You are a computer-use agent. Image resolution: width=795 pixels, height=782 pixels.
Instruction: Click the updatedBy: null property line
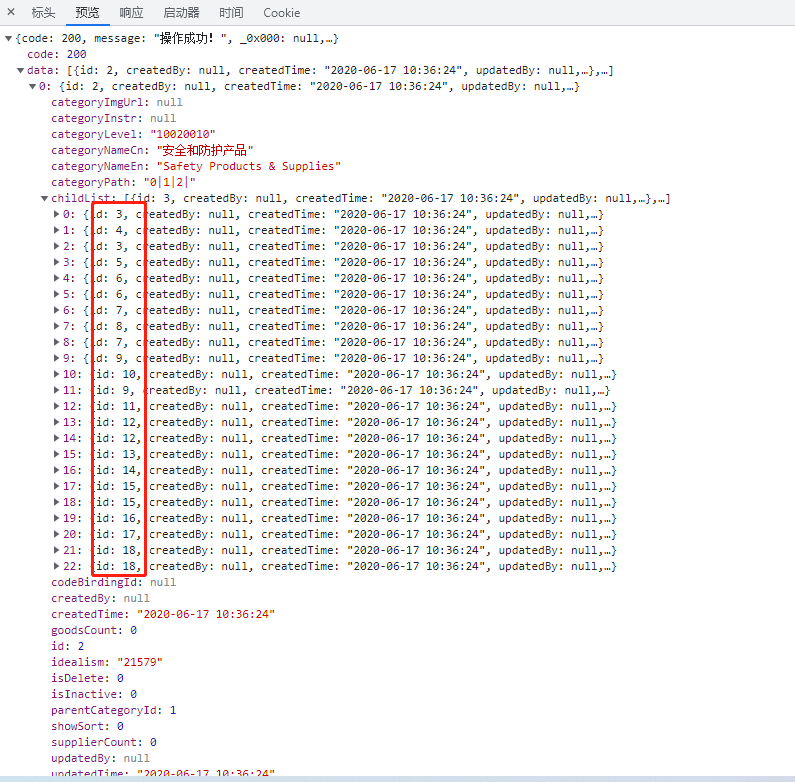100,759
